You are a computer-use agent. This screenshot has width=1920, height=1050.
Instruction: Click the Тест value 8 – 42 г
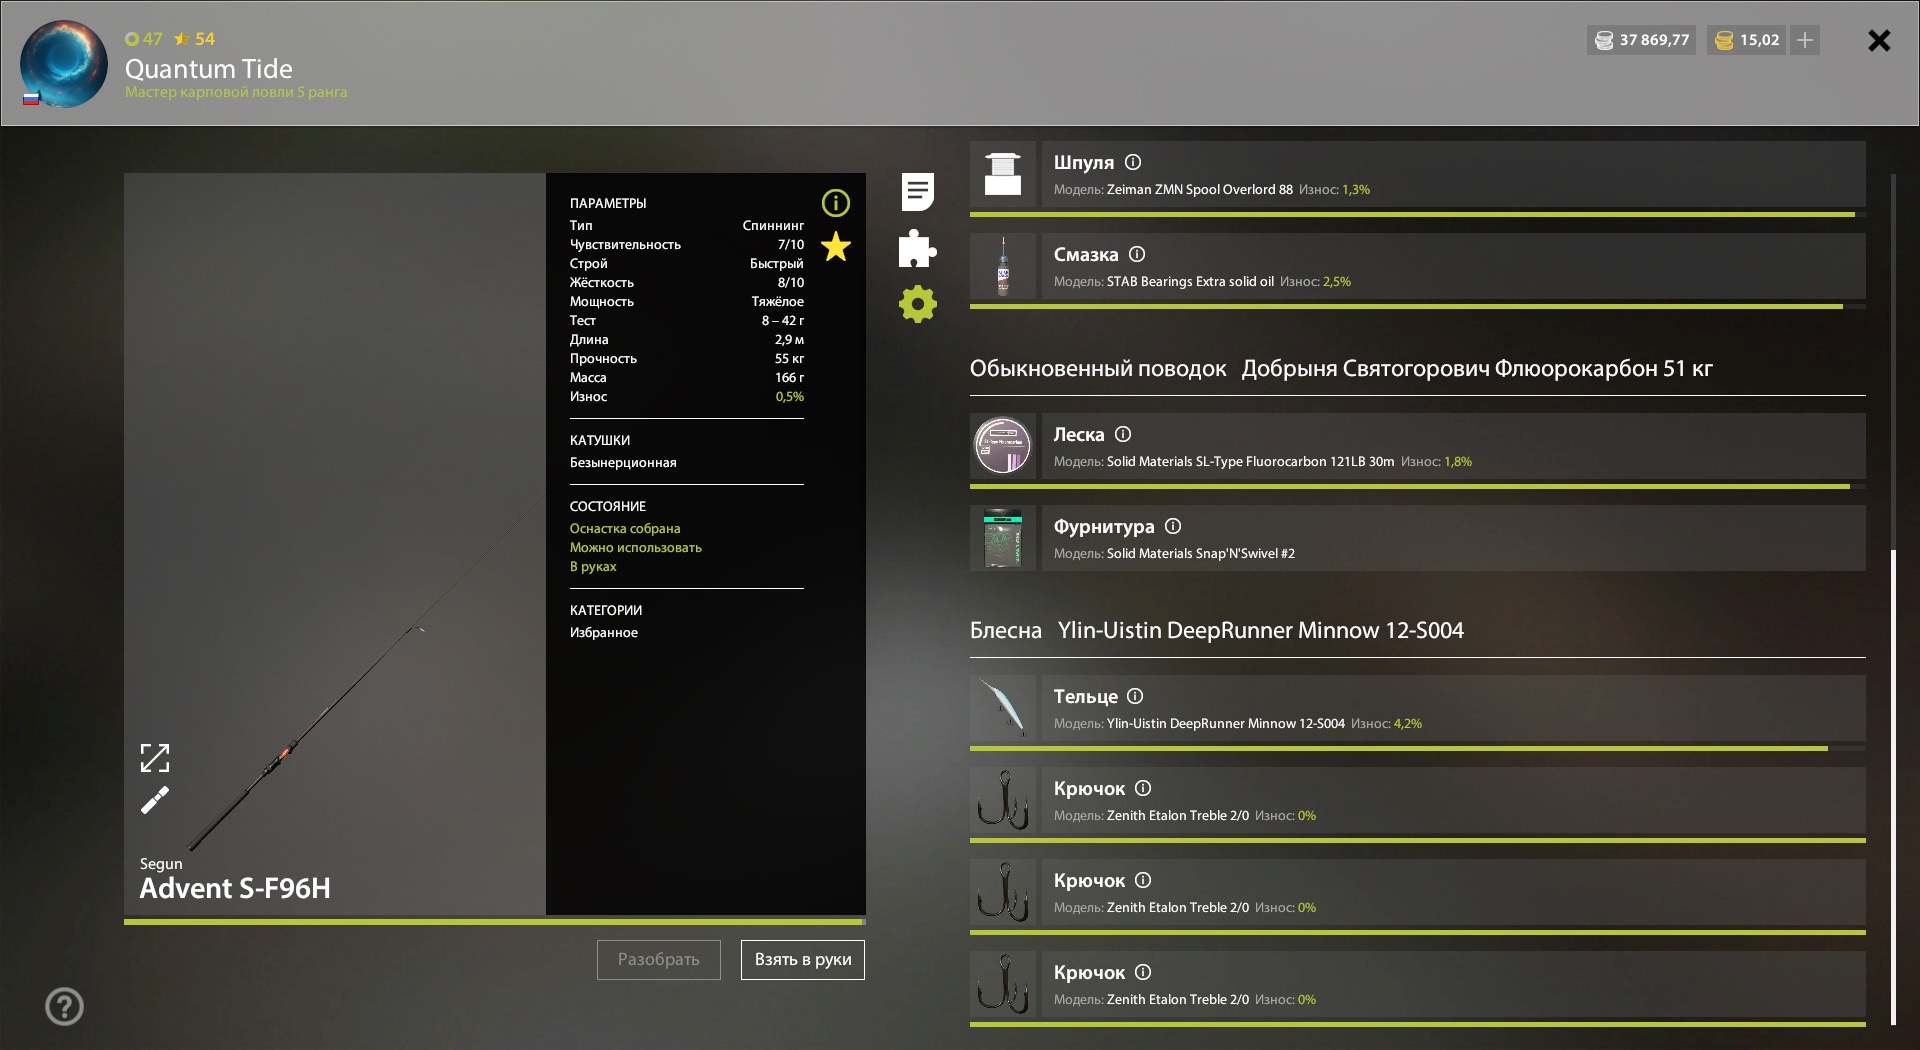pyautogui.click(x=783, y=321)
